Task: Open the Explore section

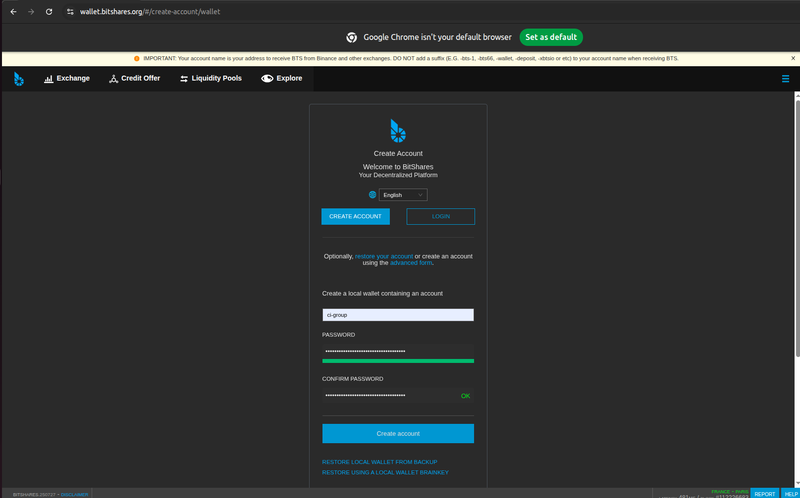Action: 282,79
